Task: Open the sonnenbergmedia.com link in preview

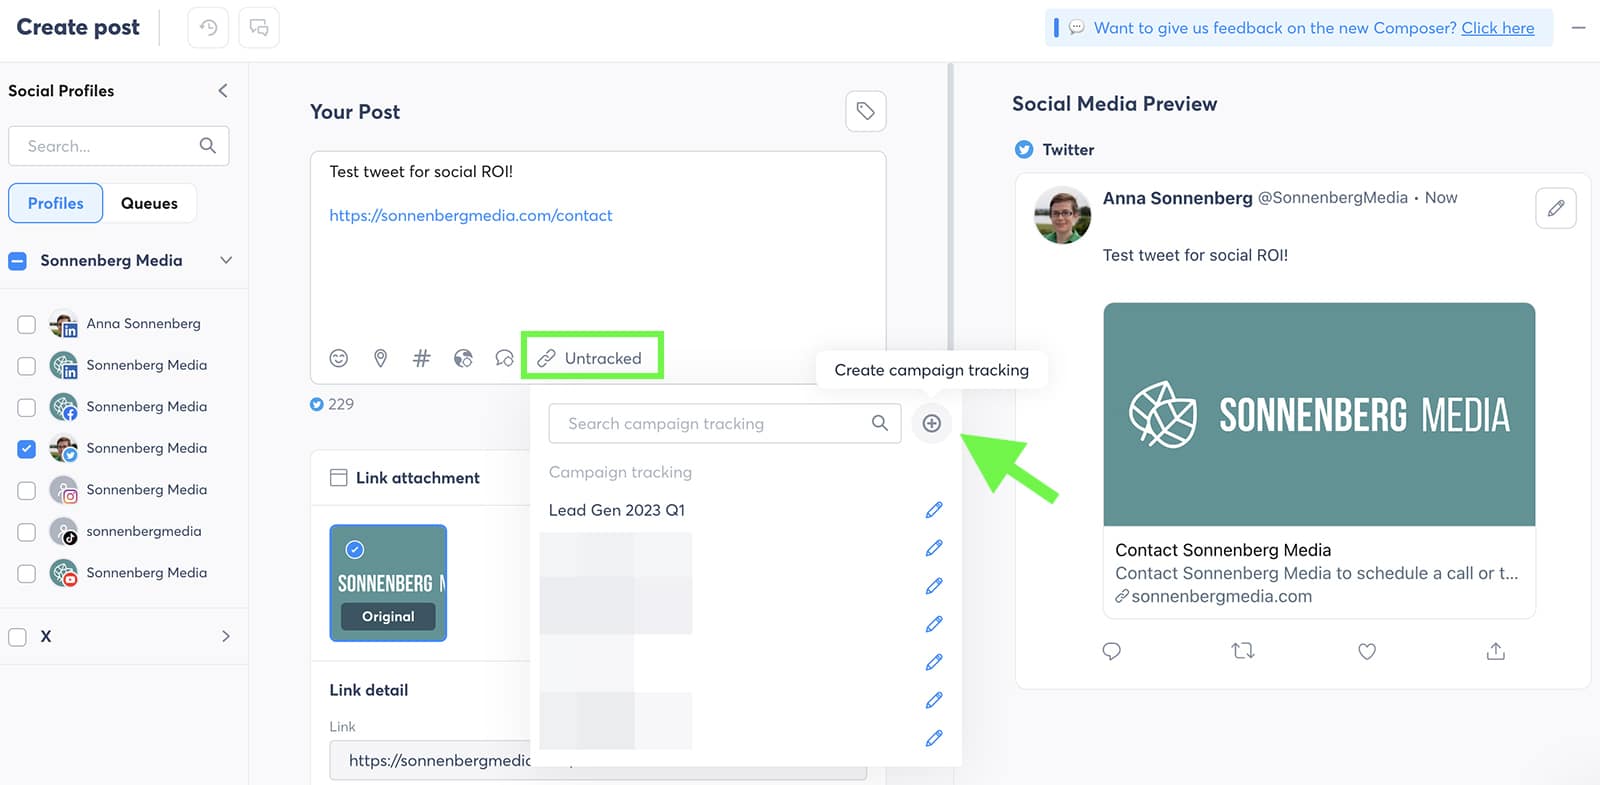Action: click(1213, 596)
